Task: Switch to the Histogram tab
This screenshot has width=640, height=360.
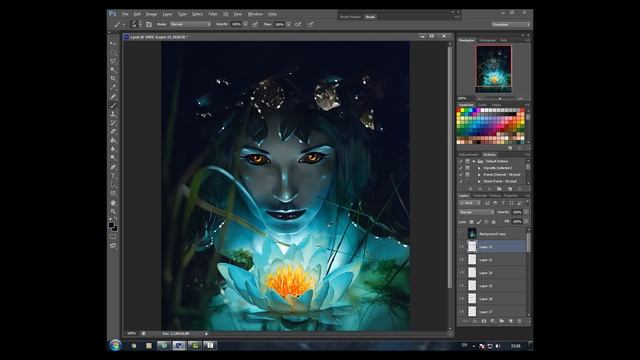Action: point(487,40)
